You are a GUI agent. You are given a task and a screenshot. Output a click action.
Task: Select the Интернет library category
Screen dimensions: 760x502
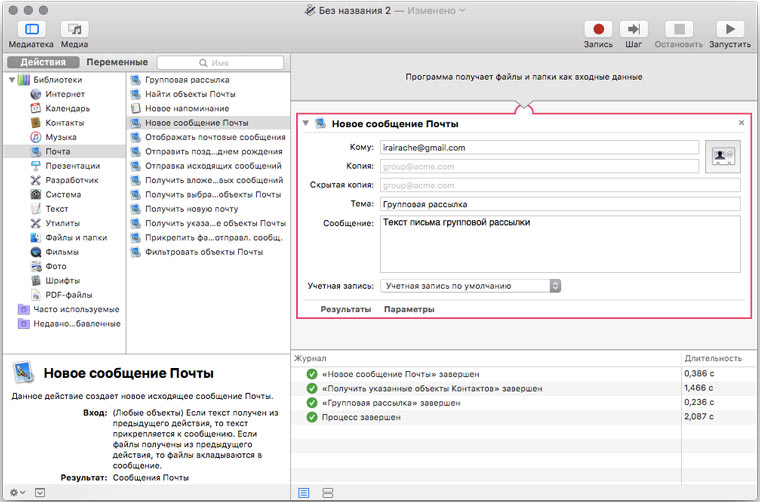(64, 94)
